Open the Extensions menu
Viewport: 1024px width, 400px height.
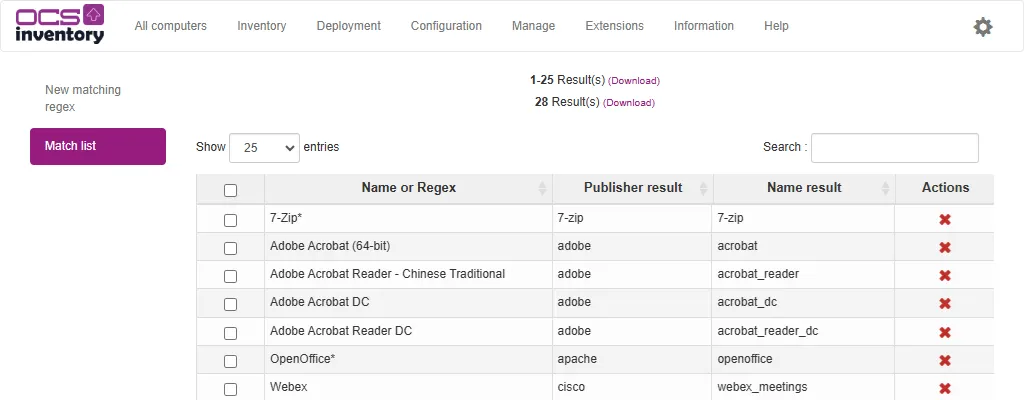[x=615, y=26]
